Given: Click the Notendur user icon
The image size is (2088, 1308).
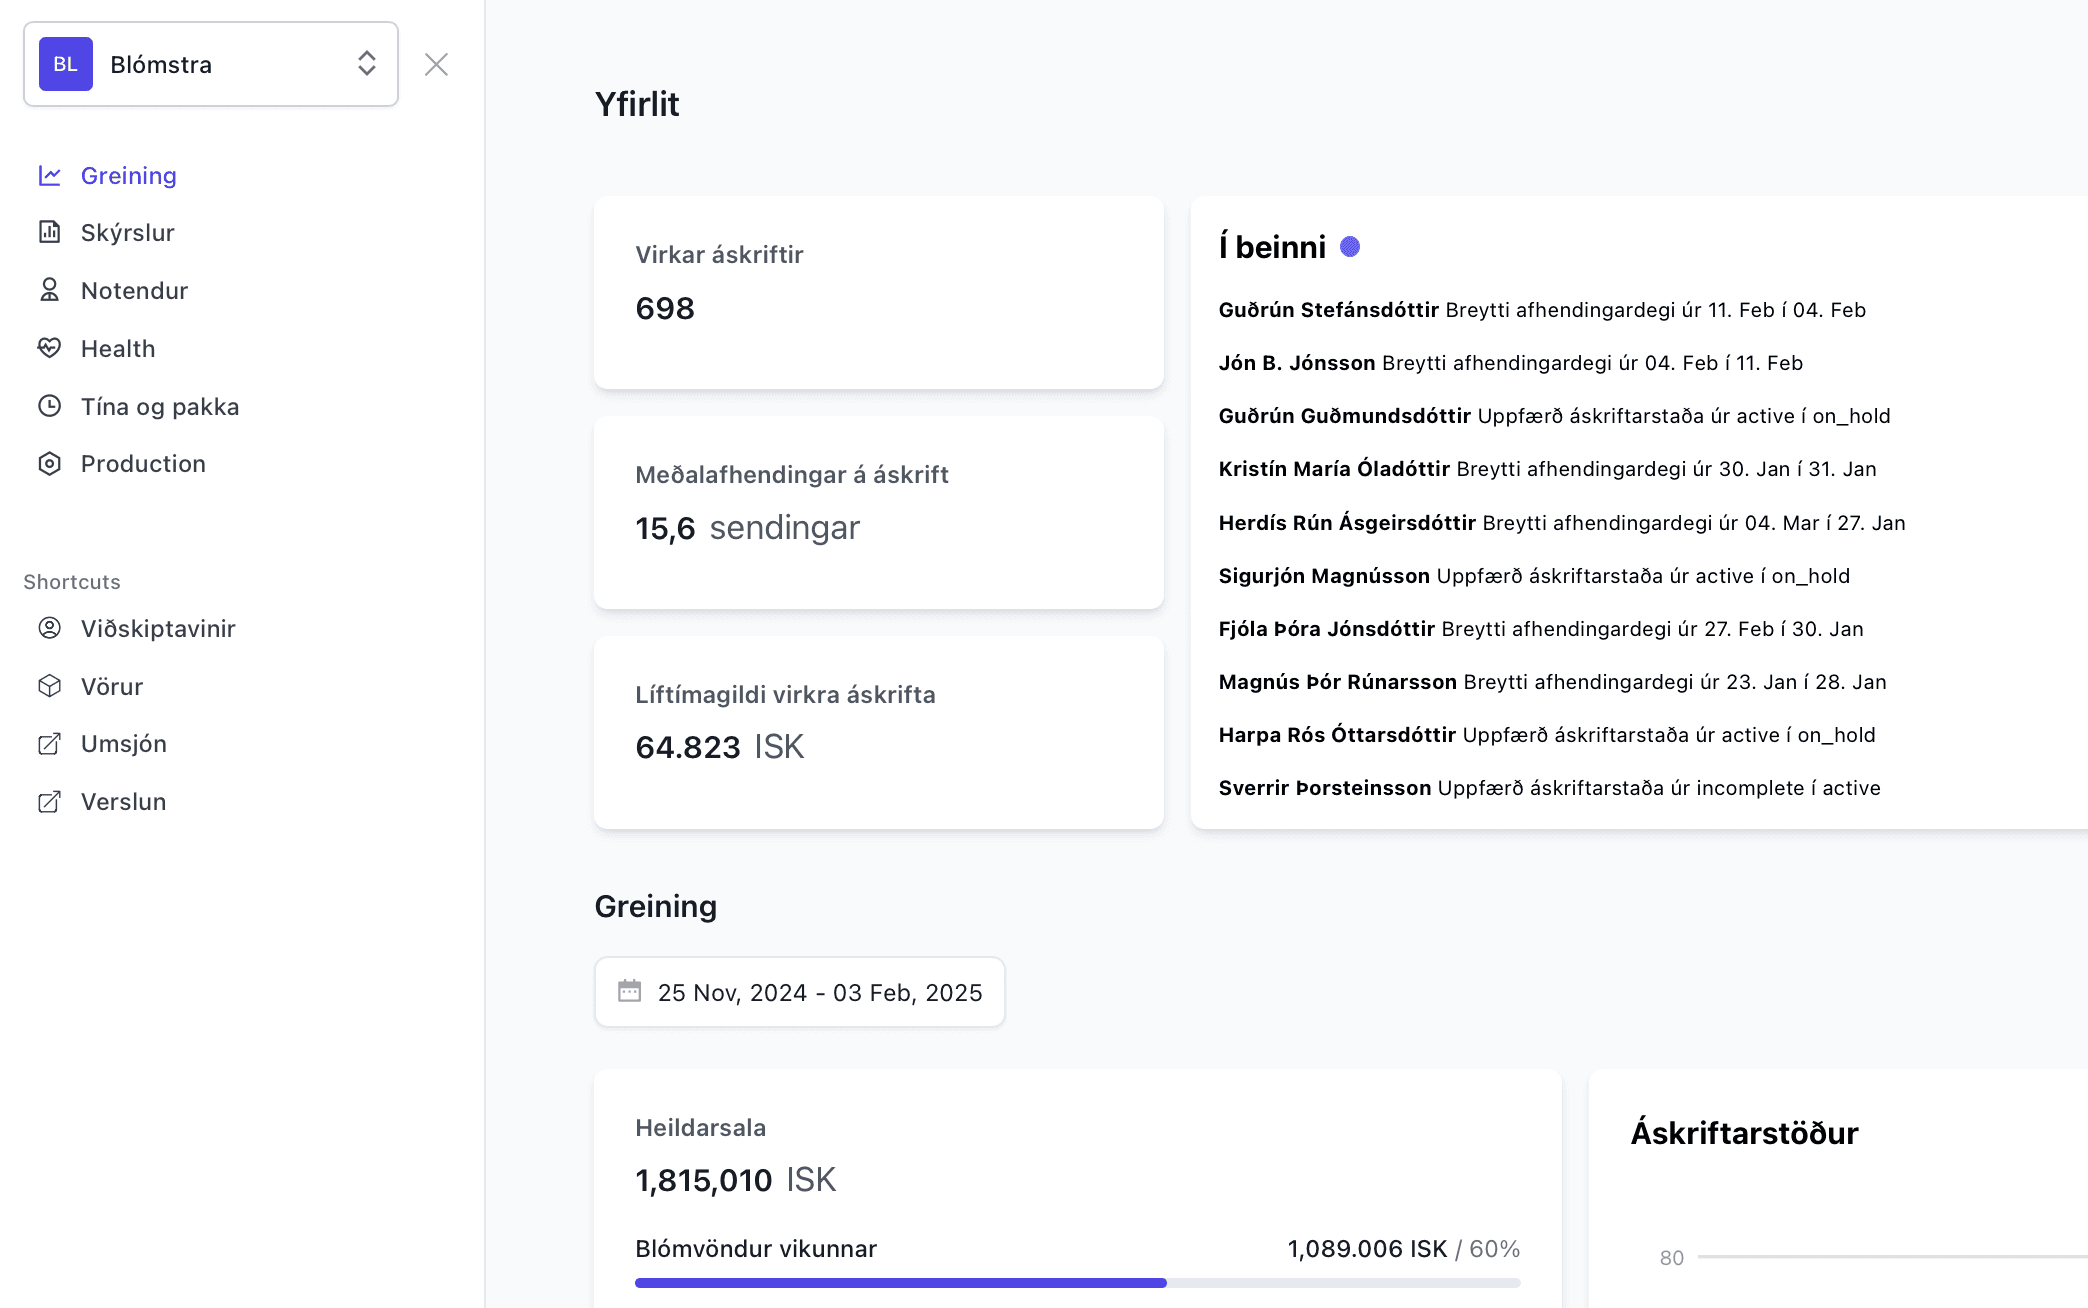Looking at the screenshot, I should [x=49, y=290].
